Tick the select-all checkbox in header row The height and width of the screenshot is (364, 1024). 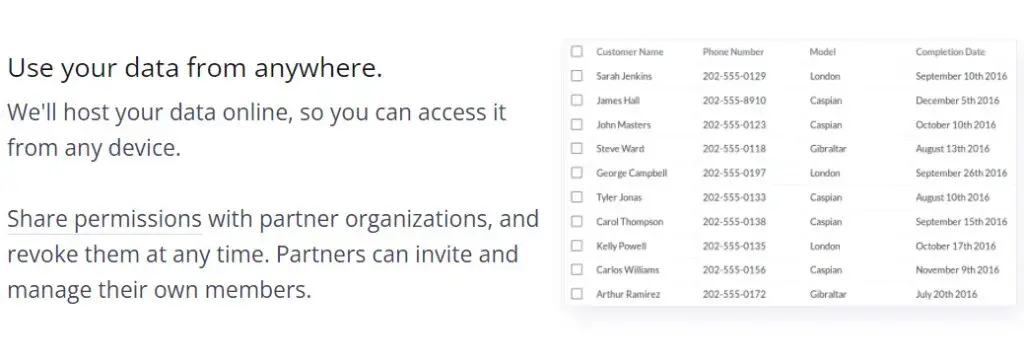[576, 52]
